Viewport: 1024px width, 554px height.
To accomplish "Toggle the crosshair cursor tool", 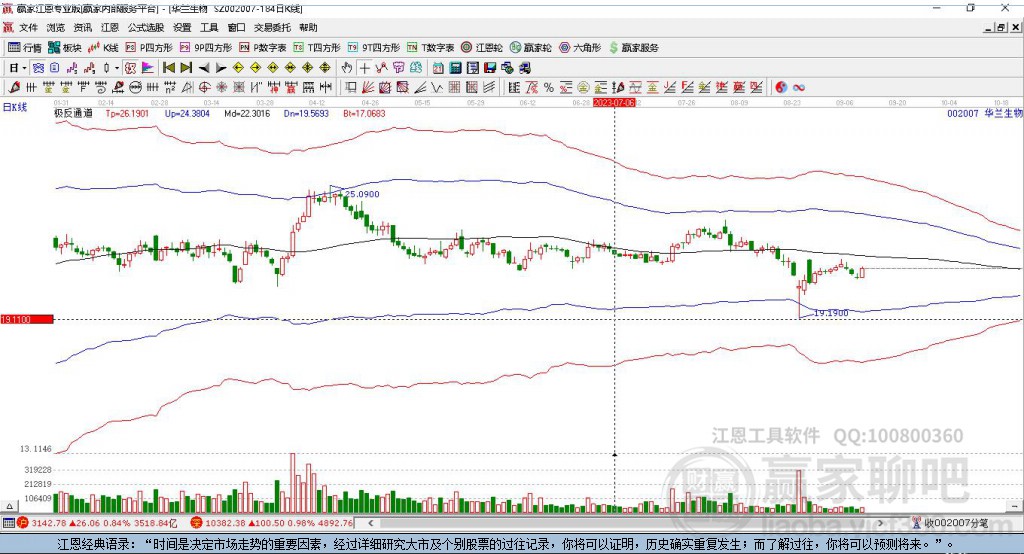I will click(x=364, y=68).
